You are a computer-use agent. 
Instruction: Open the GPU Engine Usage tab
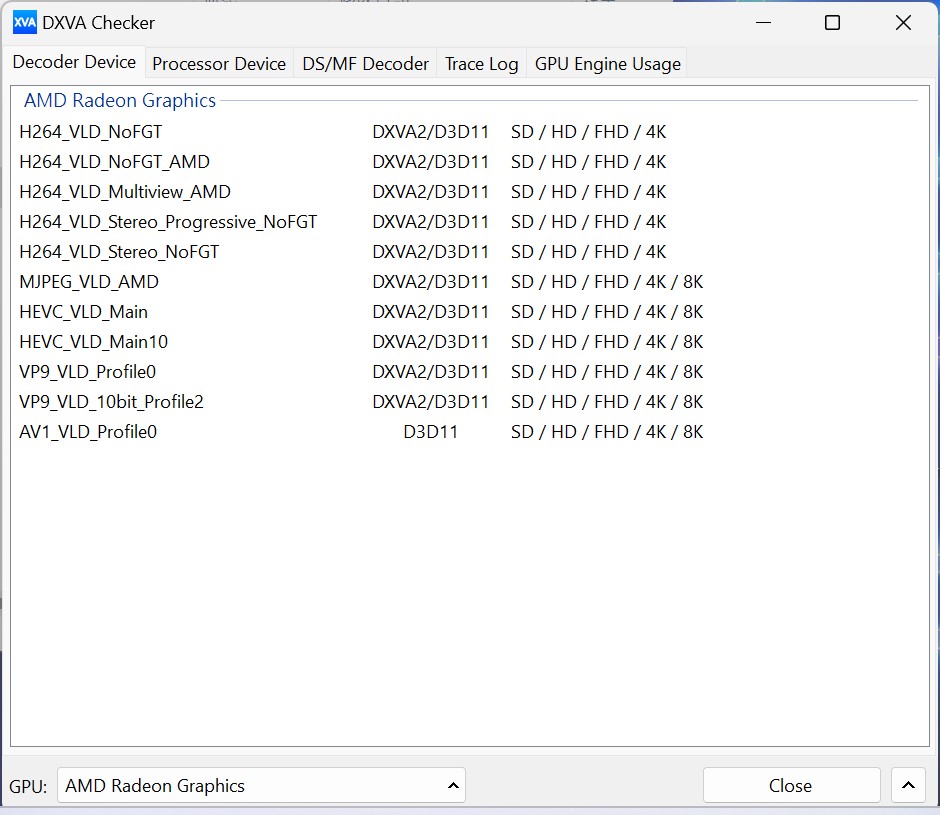coord(607,64)
